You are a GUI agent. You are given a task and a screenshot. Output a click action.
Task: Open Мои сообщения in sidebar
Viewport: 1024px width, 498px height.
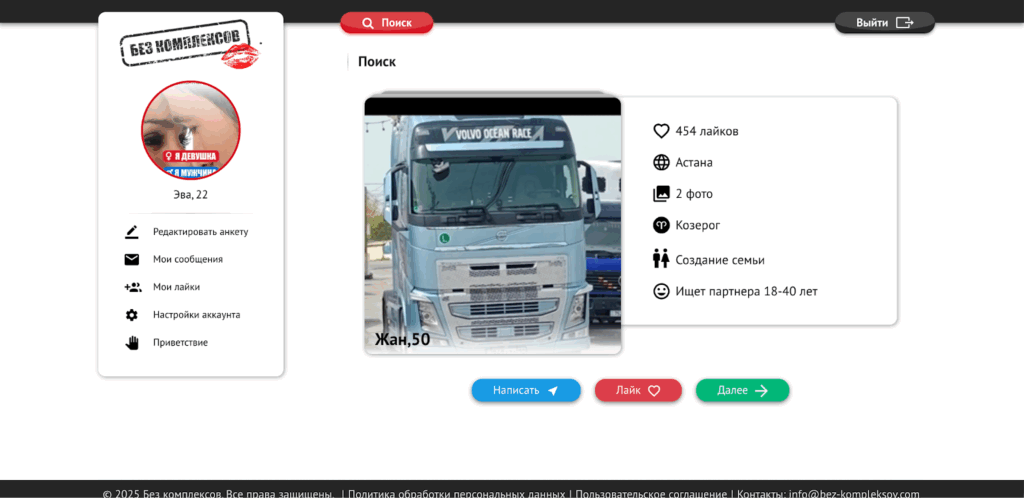click(x=188, y=260)
